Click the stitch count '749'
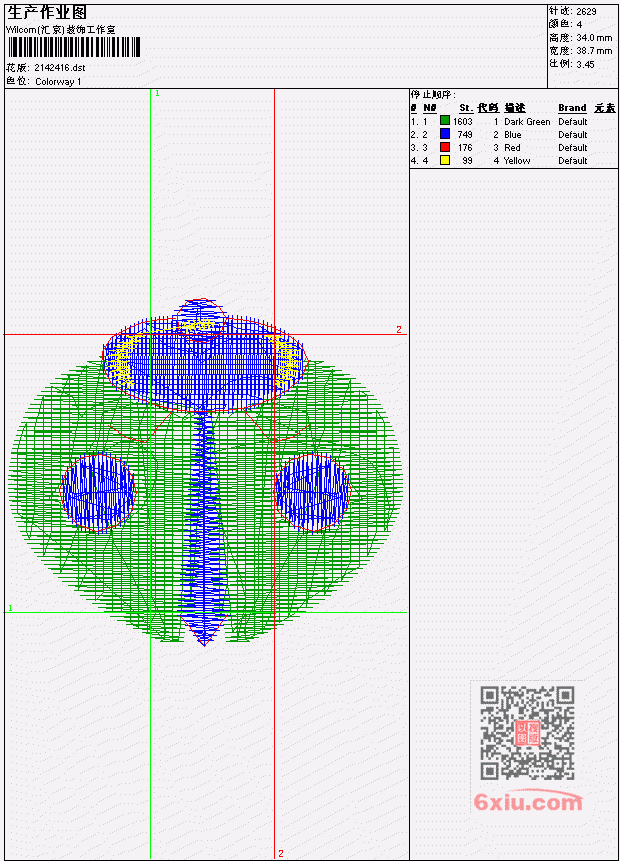Viewport: 620px width, 861px height. point(465,135)
